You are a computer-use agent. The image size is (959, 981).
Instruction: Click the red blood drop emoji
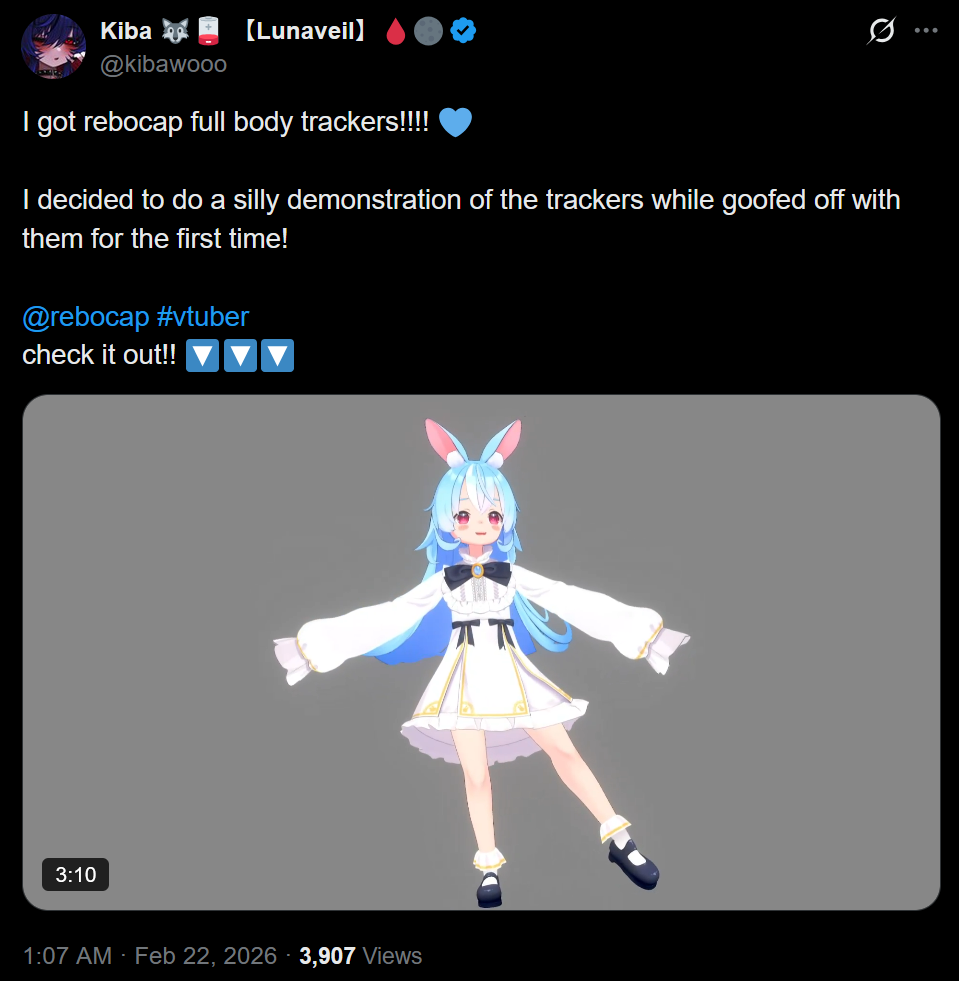(x=395, y=31)
